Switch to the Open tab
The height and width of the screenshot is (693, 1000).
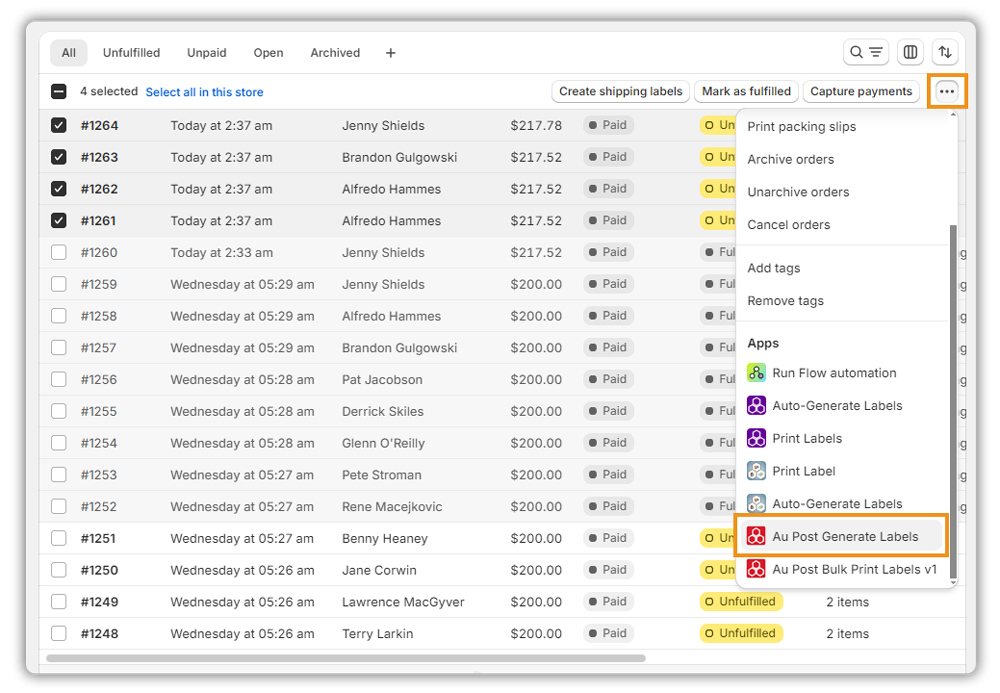[x=268, y=53]
